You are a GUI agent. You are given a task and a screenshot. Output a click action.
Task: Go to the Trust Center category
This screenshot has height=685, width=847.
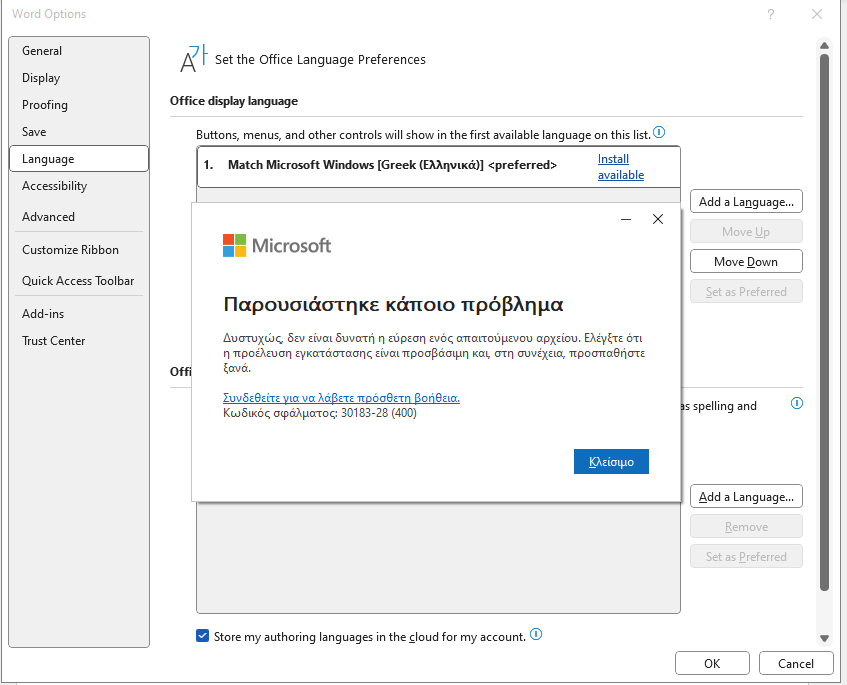coord(53,341)
